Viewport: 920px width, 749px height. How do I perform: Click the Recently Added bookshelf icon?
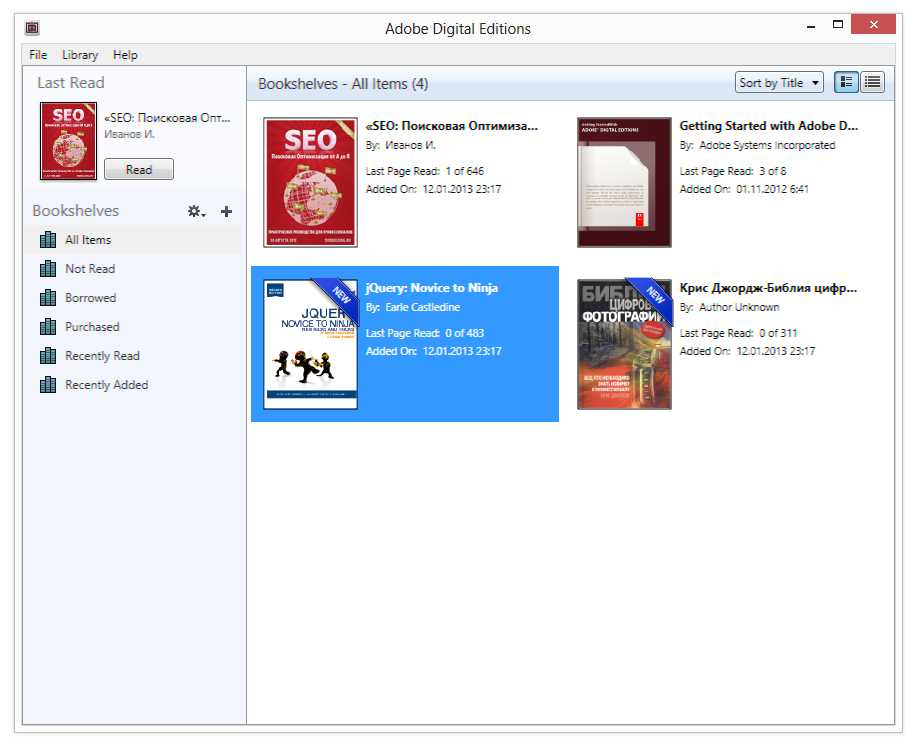tap(48, 385)
